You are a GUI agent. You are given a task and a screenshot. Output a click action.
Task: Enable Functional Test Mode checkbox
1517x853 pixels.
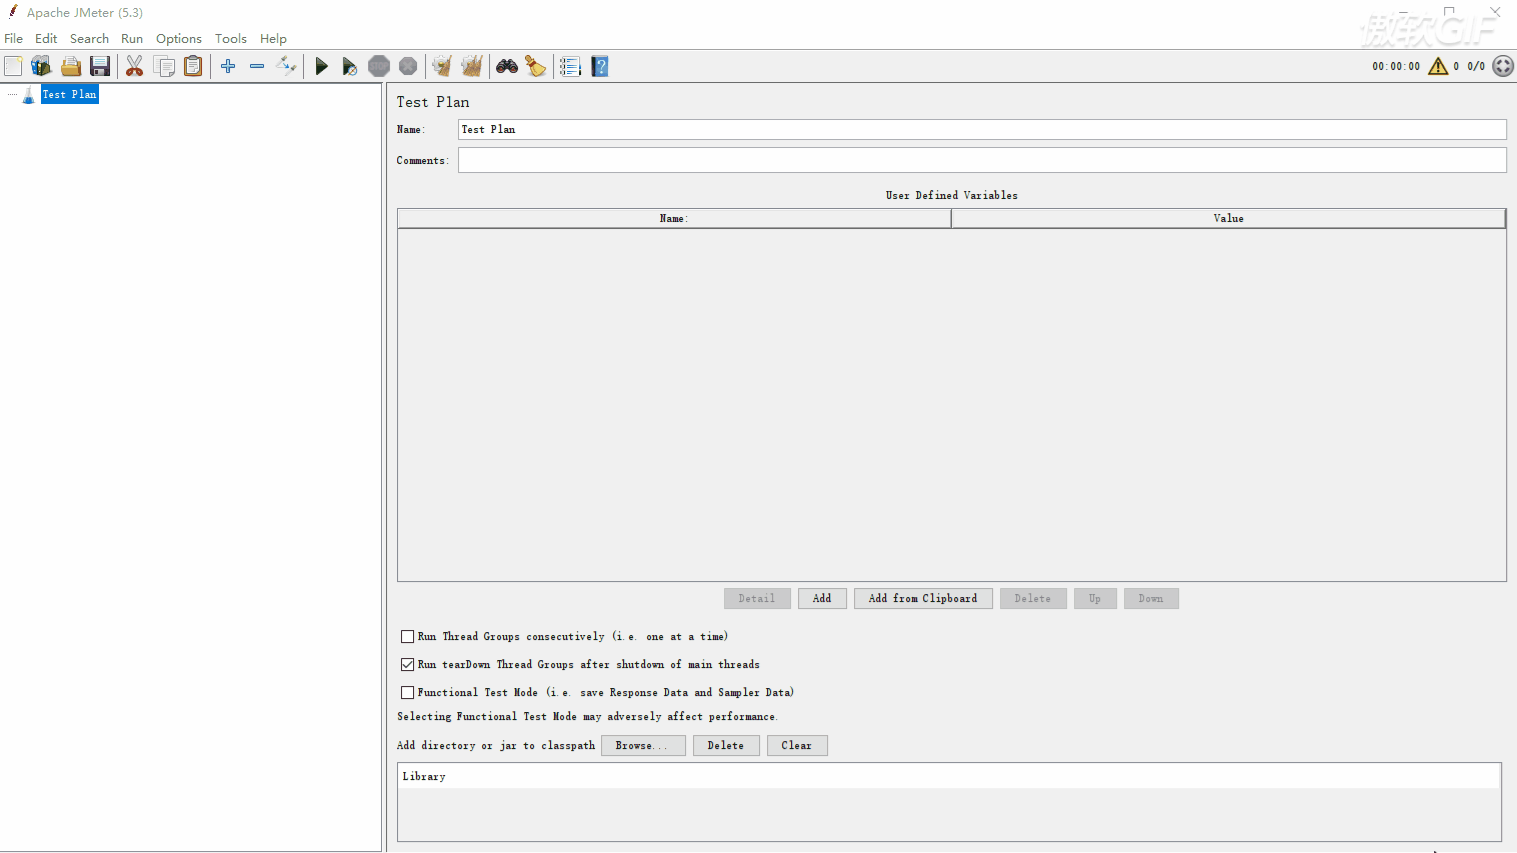(407, 692)
